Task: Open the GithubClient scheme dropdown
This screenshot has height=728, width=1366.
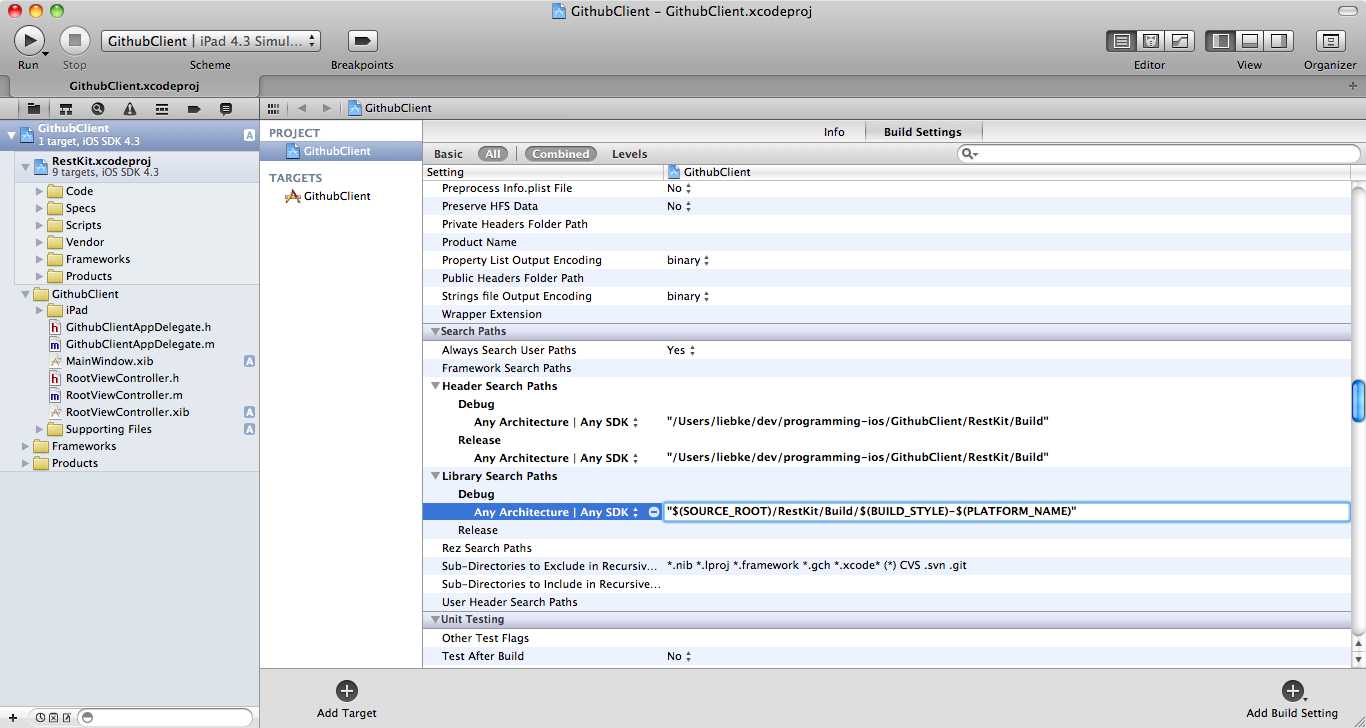Action: point(210,41)
